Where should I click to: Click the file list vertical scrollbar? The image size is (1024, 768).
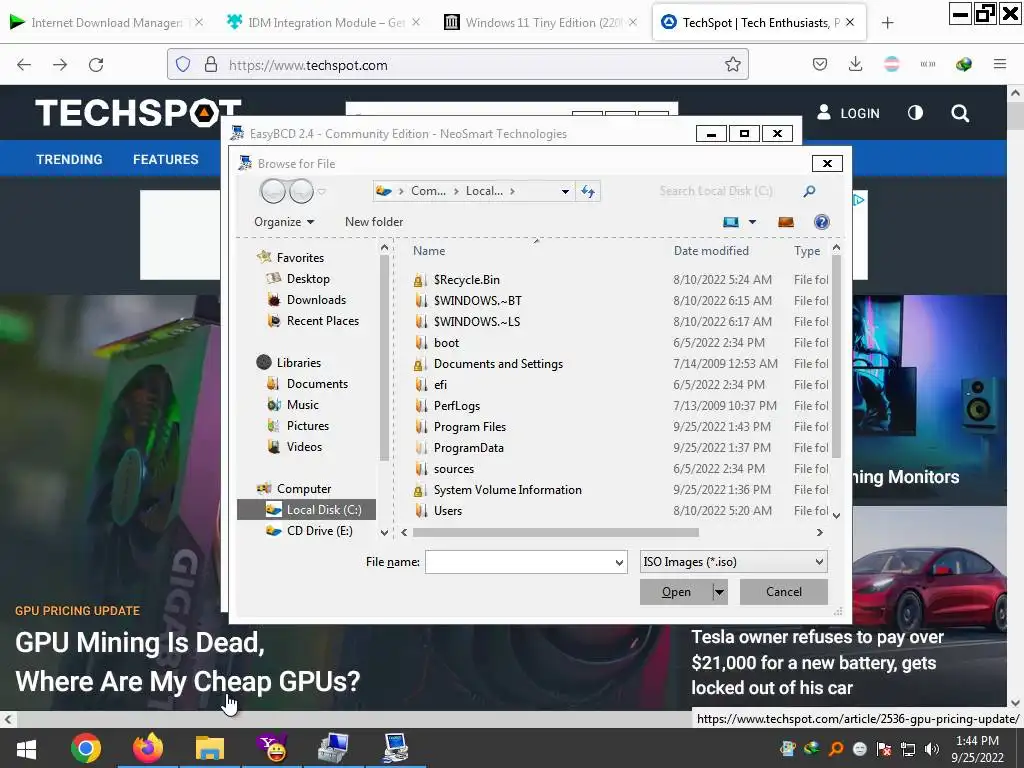837,357
